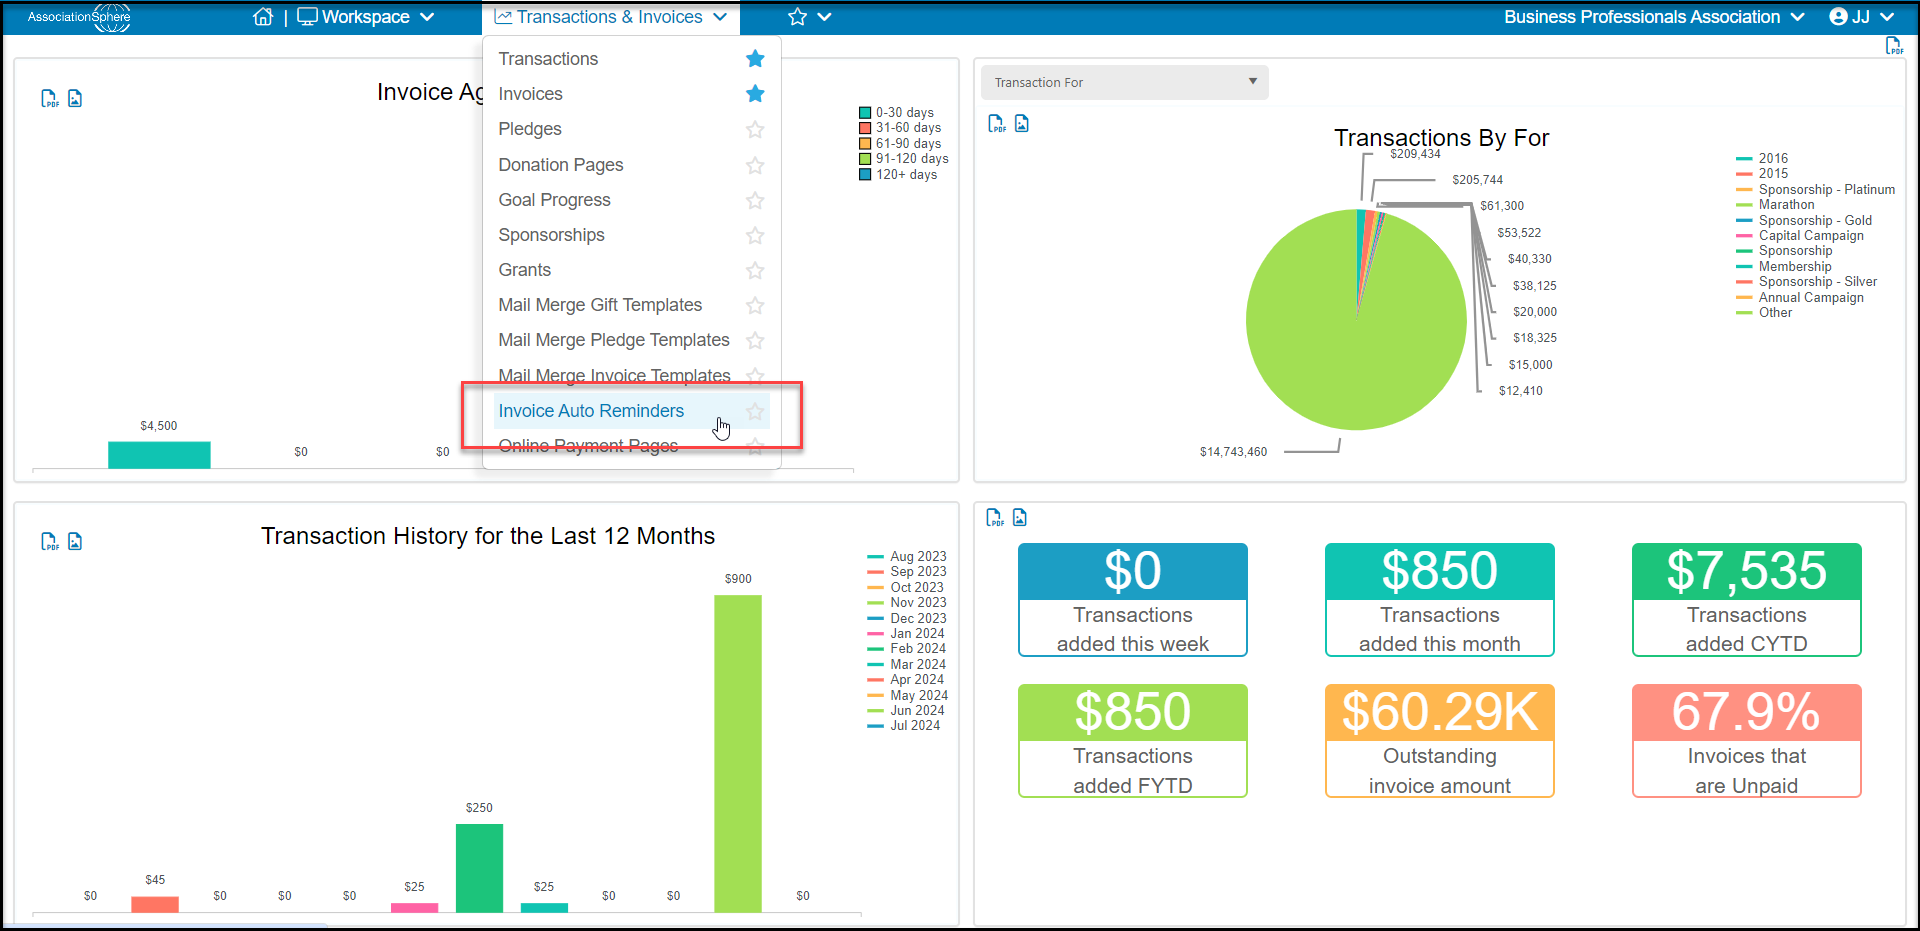Click the 0-30 days legend swatch
The image size is (1920, 931).
pos(865,113)
